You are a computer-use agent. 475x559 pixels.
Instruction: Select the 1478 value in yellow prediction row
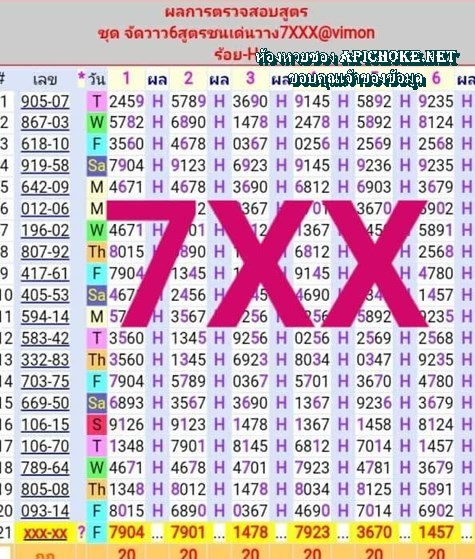click(x=250, y=532)
